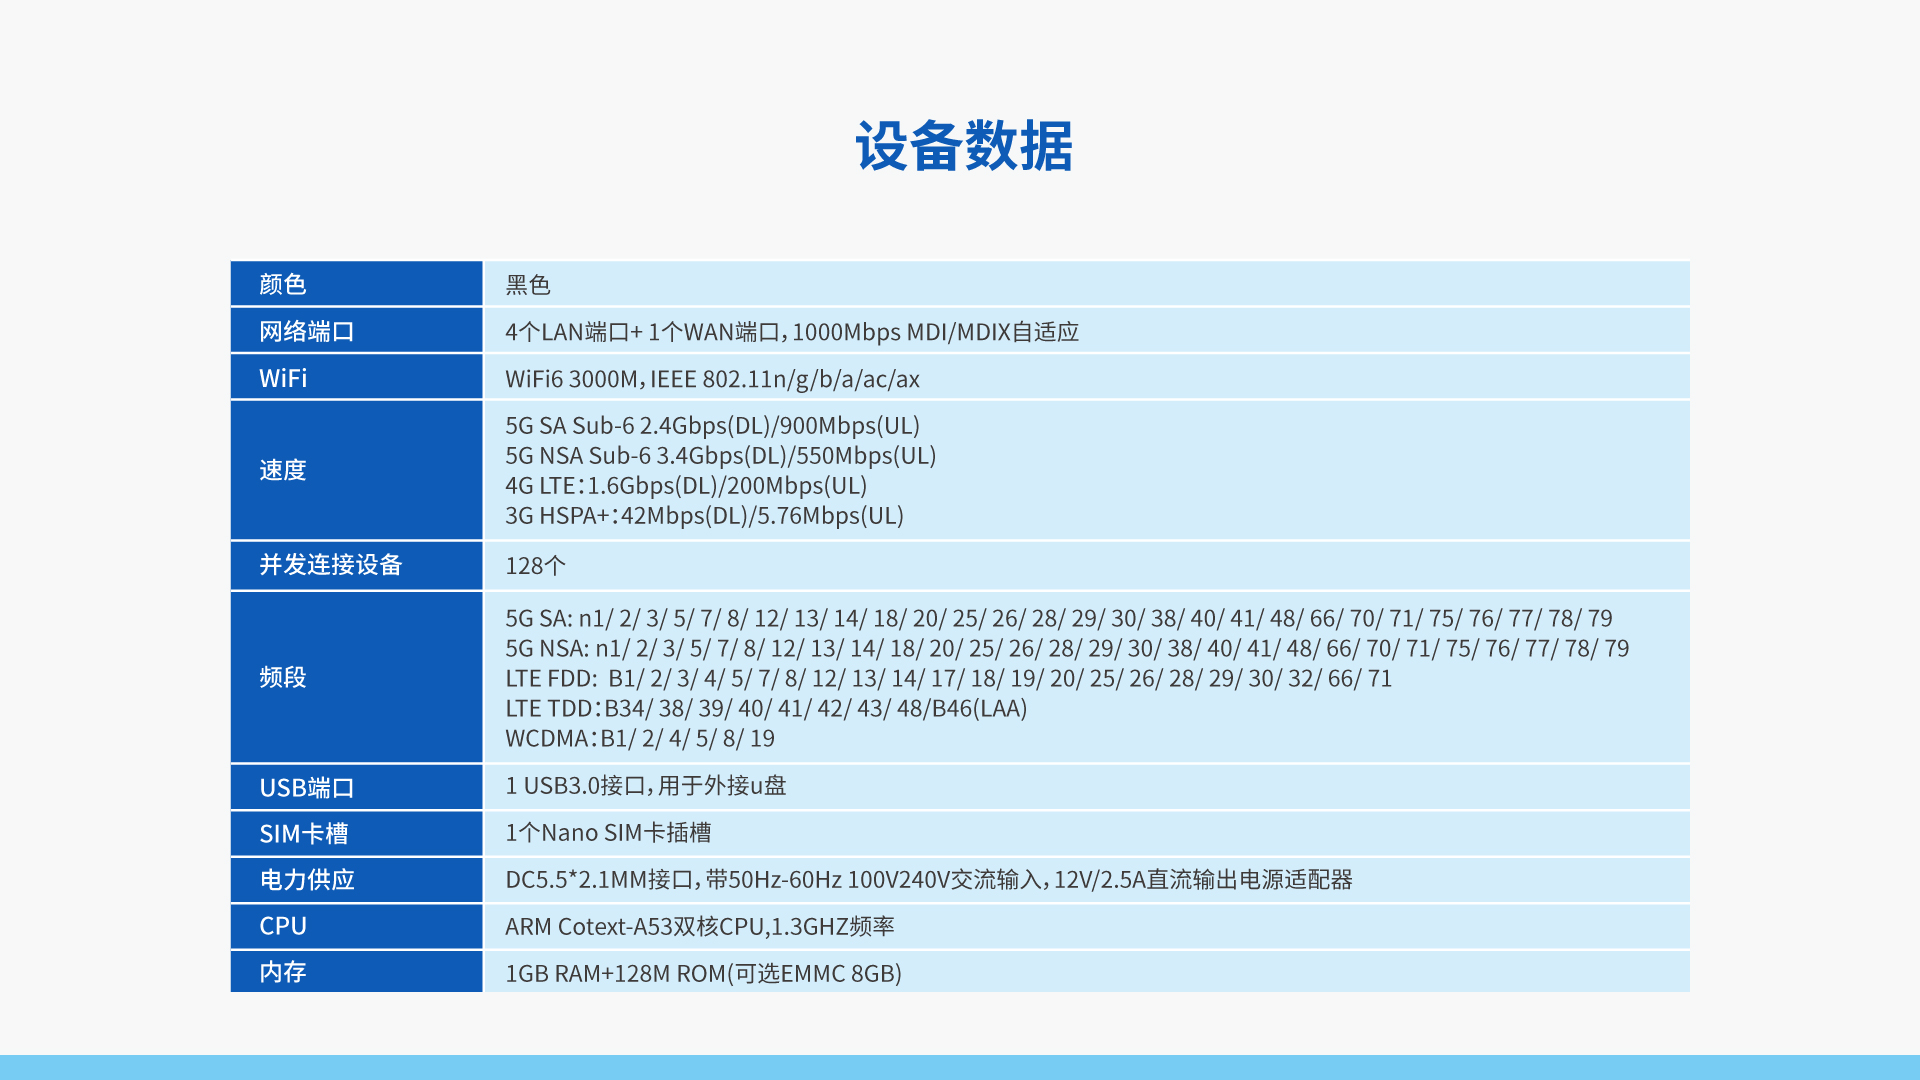Click the 1GB RAM+128M ROM value

703,974
